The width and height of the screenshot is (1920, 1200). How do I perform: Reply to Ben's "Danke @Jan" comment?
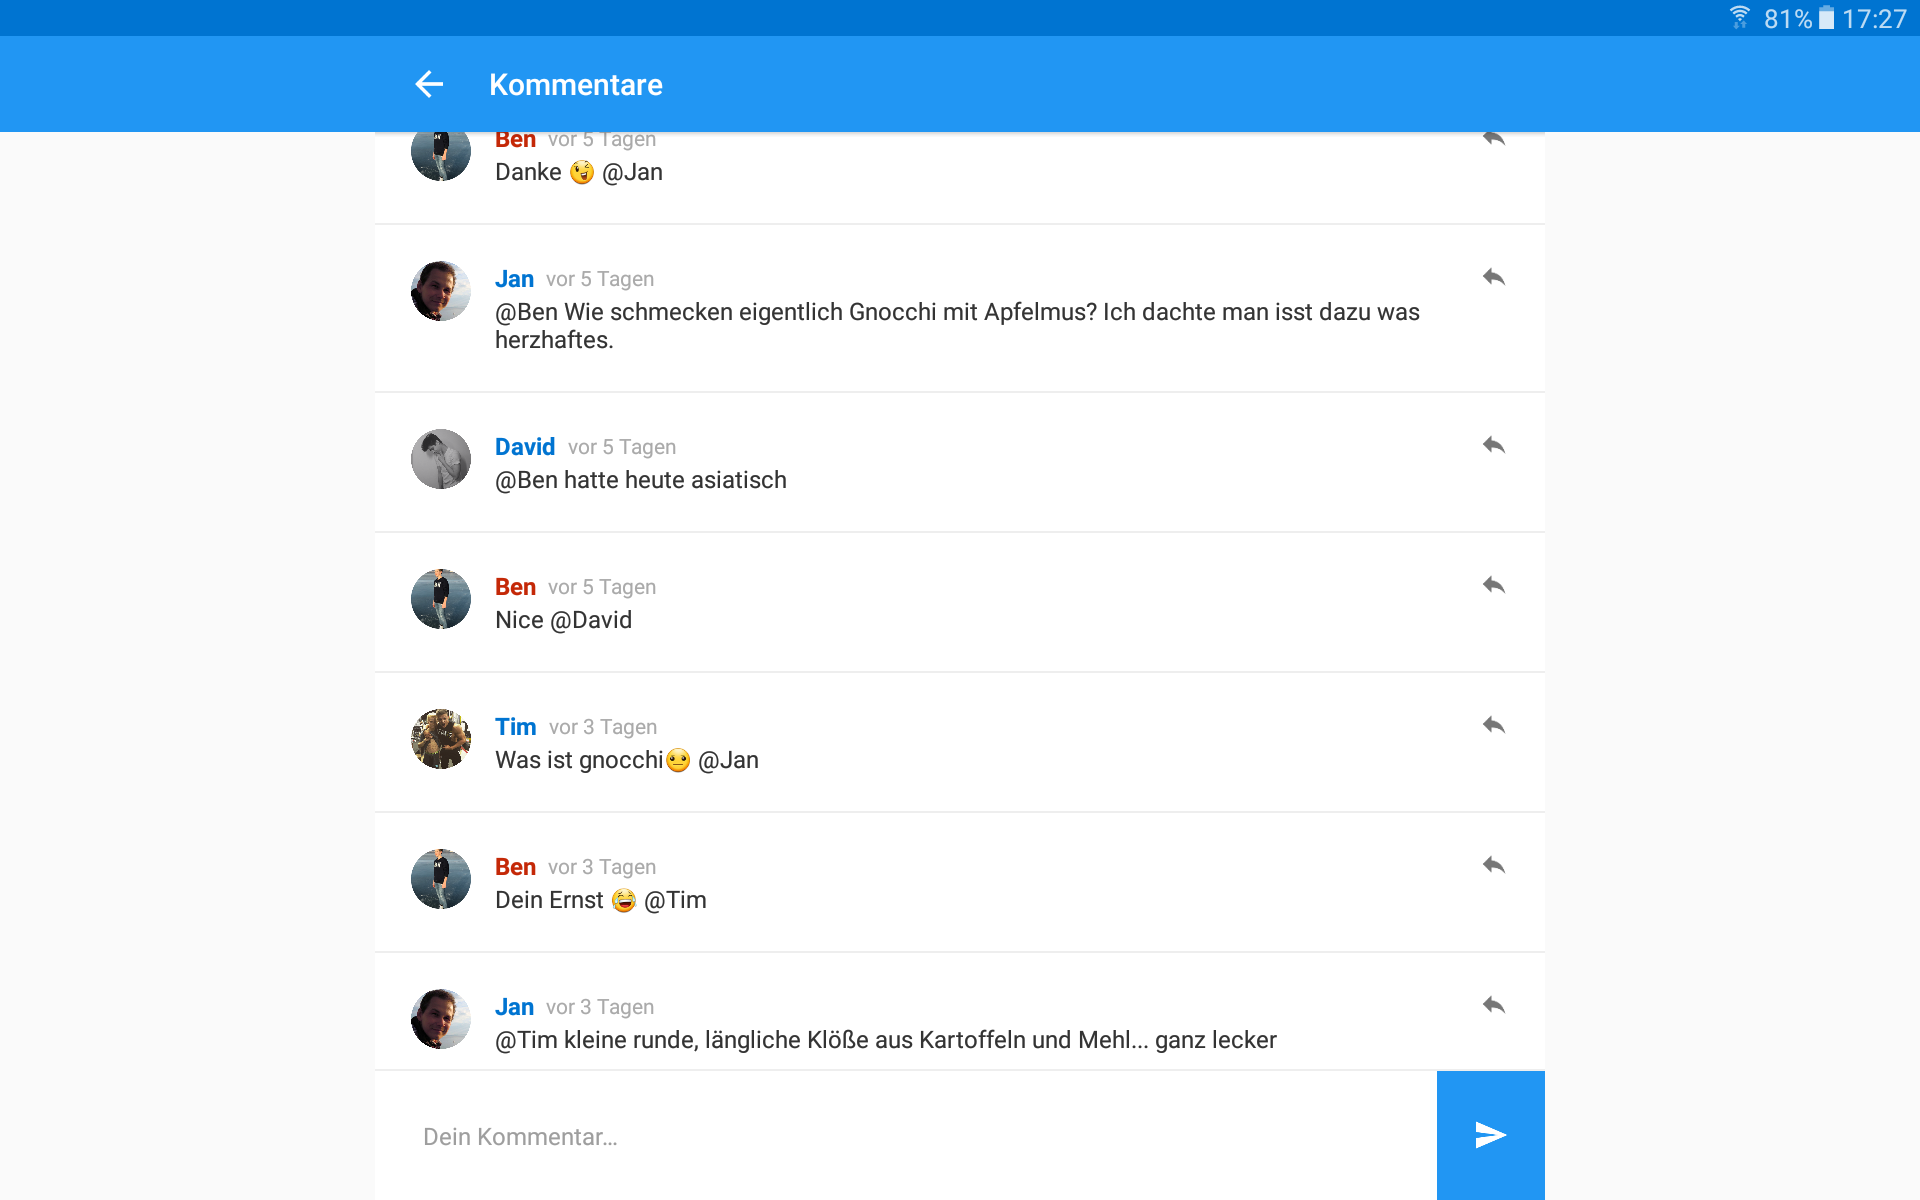[1494, 139]
